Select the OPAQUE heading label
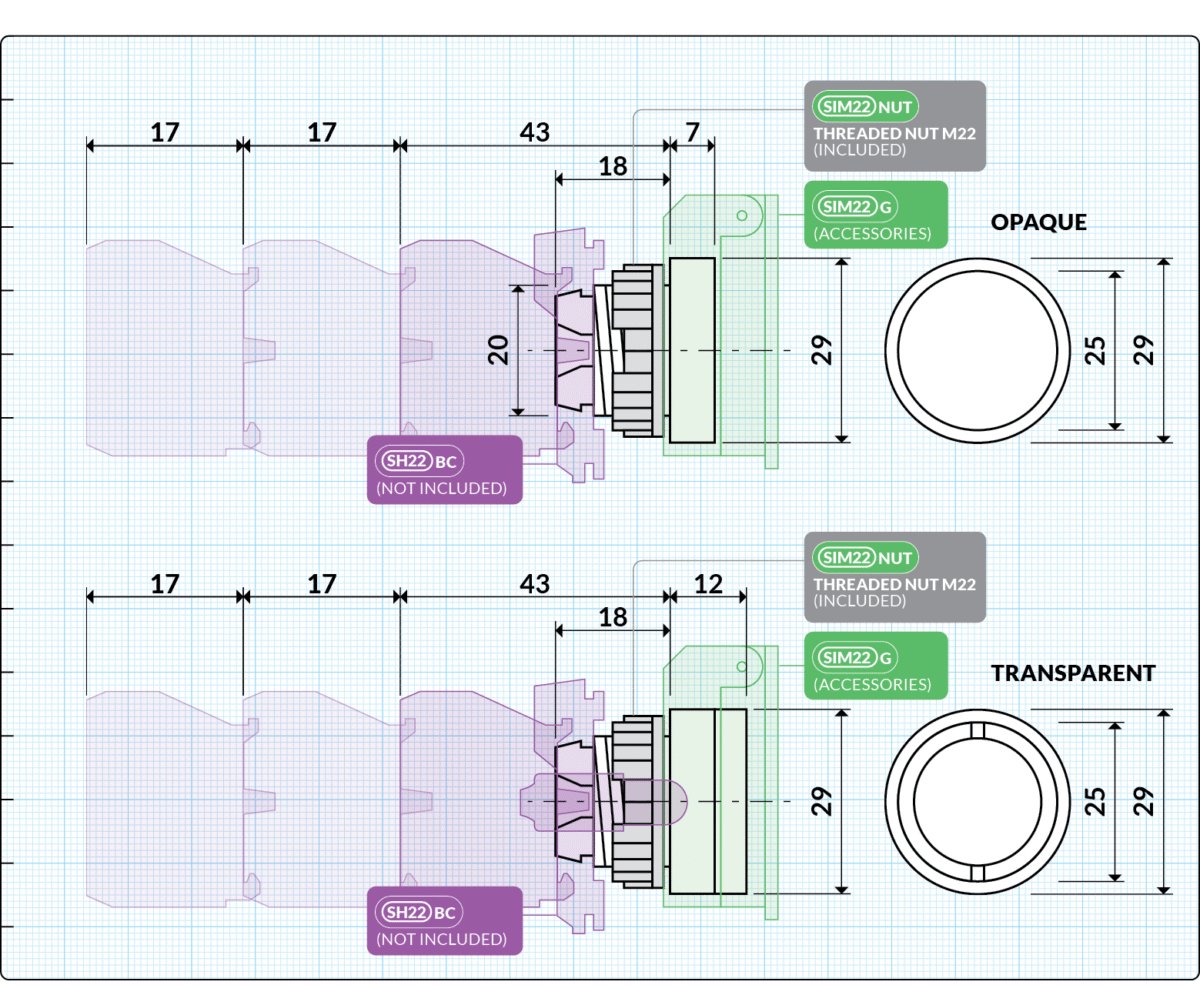The image size is (1200, 985). click(1038, 222)
